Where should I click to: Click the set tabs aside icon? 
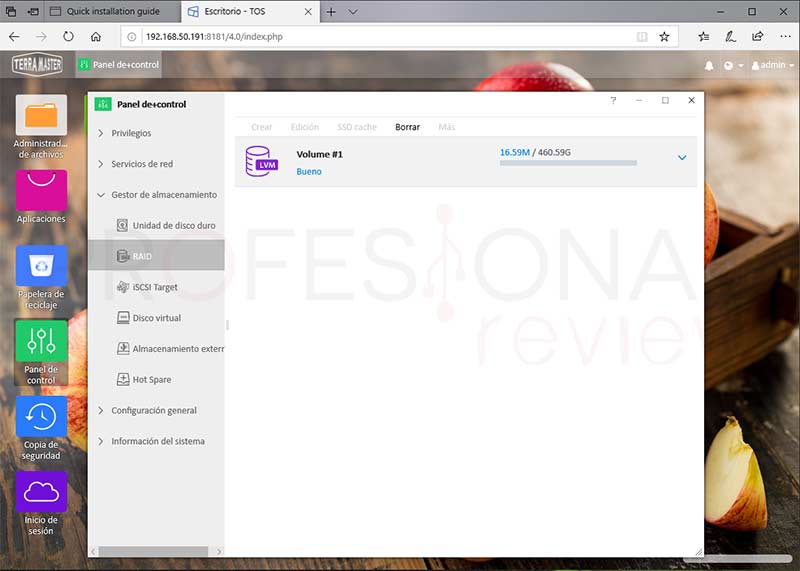click(x=33, y=11)
